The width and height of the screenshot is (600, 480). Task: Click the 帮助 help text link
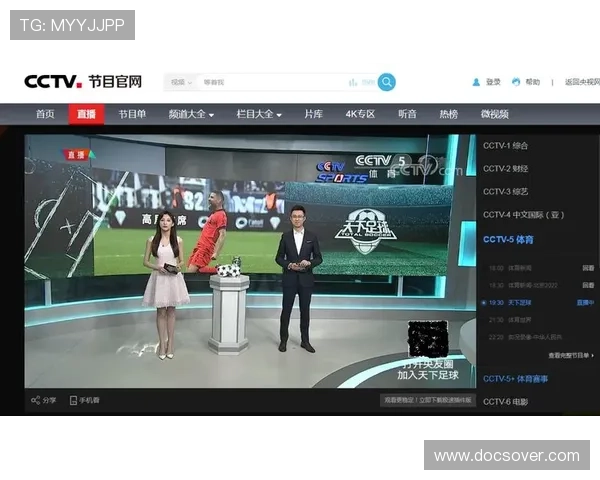pos(533,82)
